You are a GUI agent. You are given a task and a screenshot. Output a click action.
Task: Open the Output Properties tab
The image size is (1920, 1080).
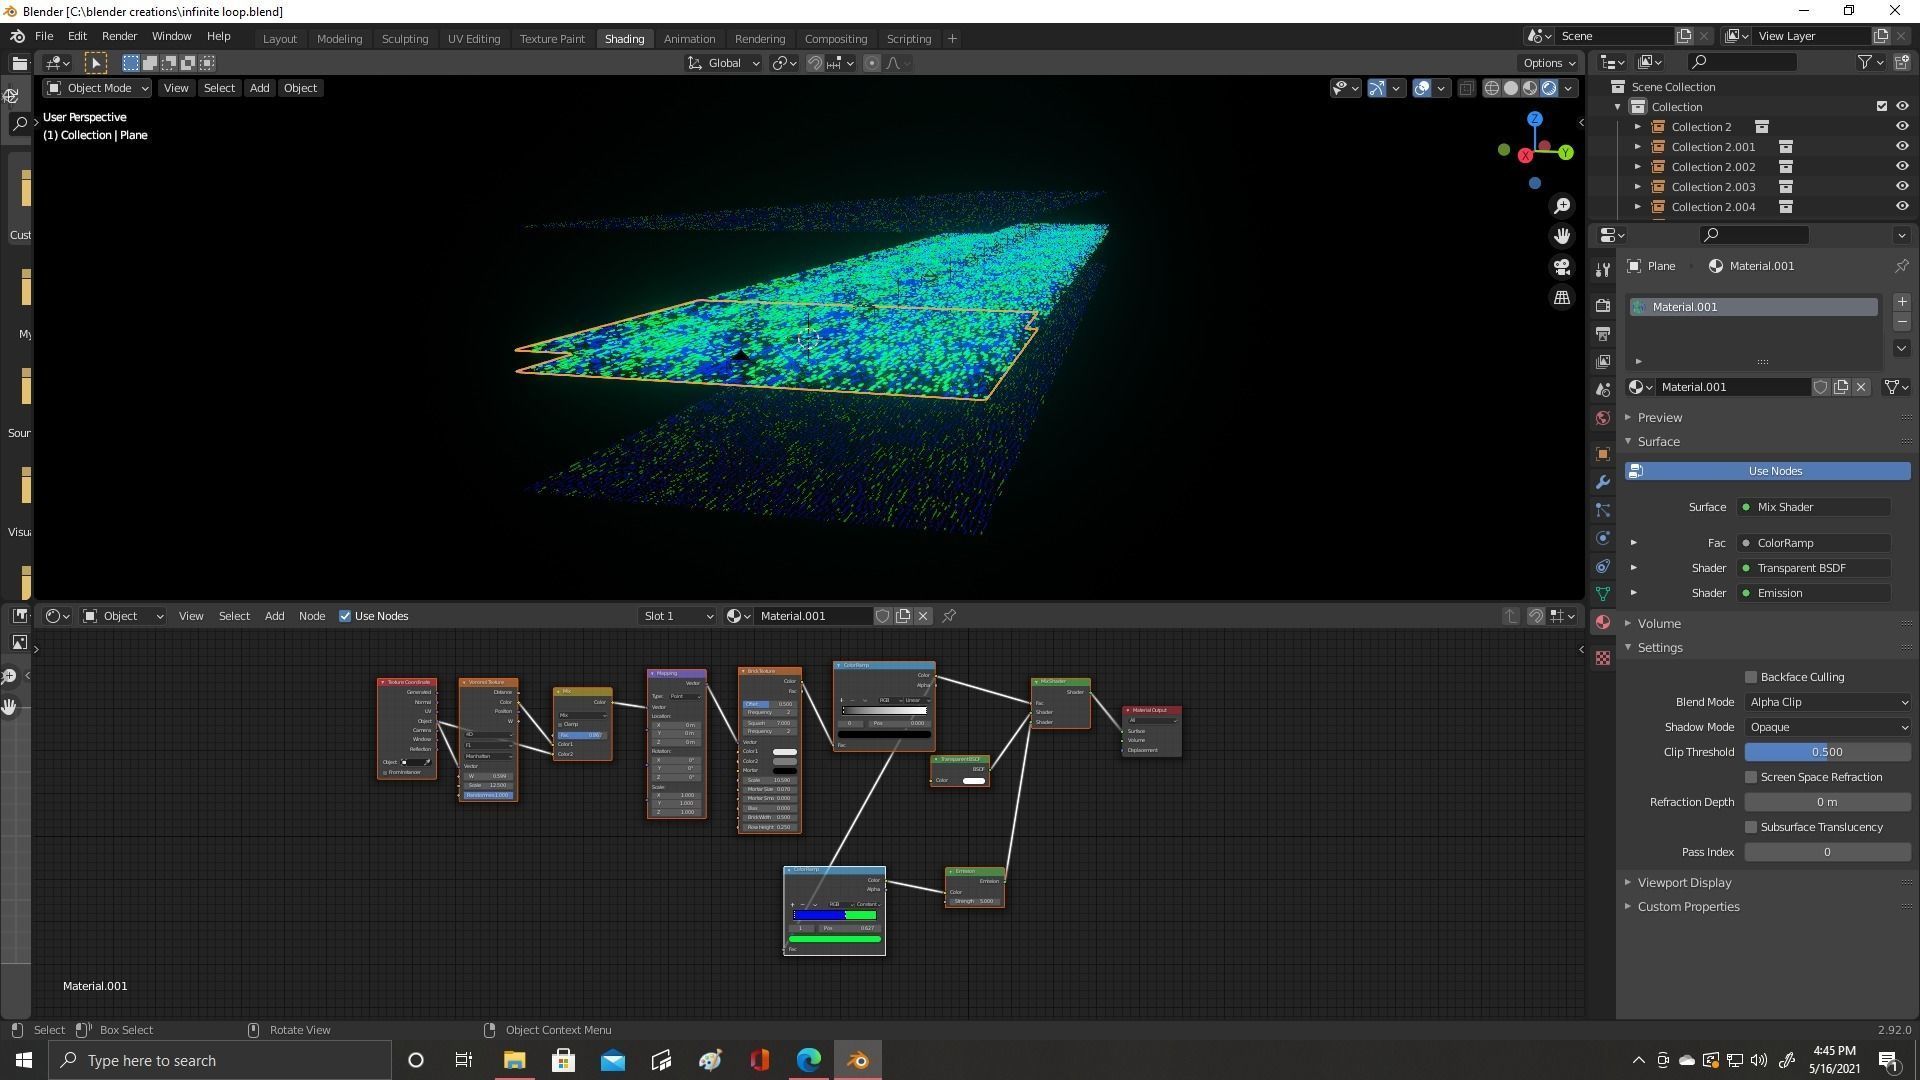coord(1603,333)
